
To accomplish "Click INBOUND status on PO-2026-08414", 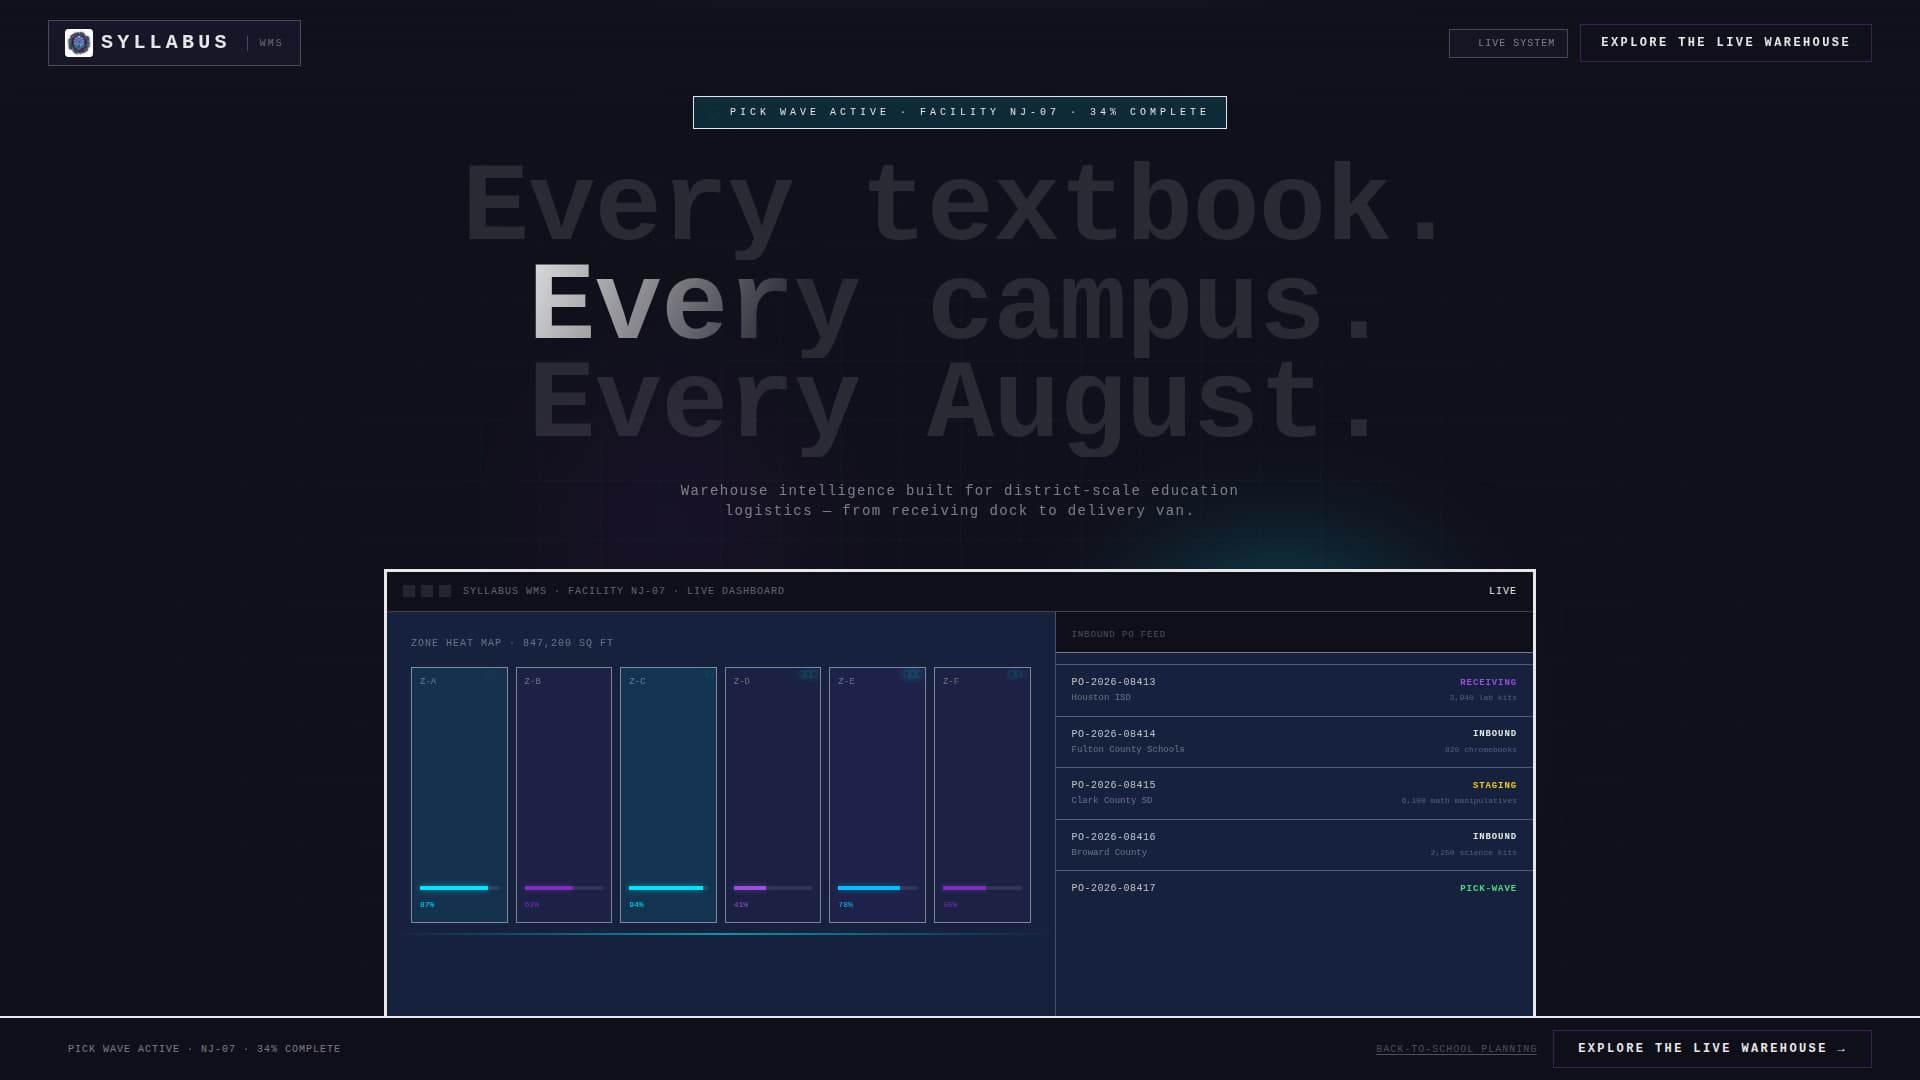I will point(1494,734).
